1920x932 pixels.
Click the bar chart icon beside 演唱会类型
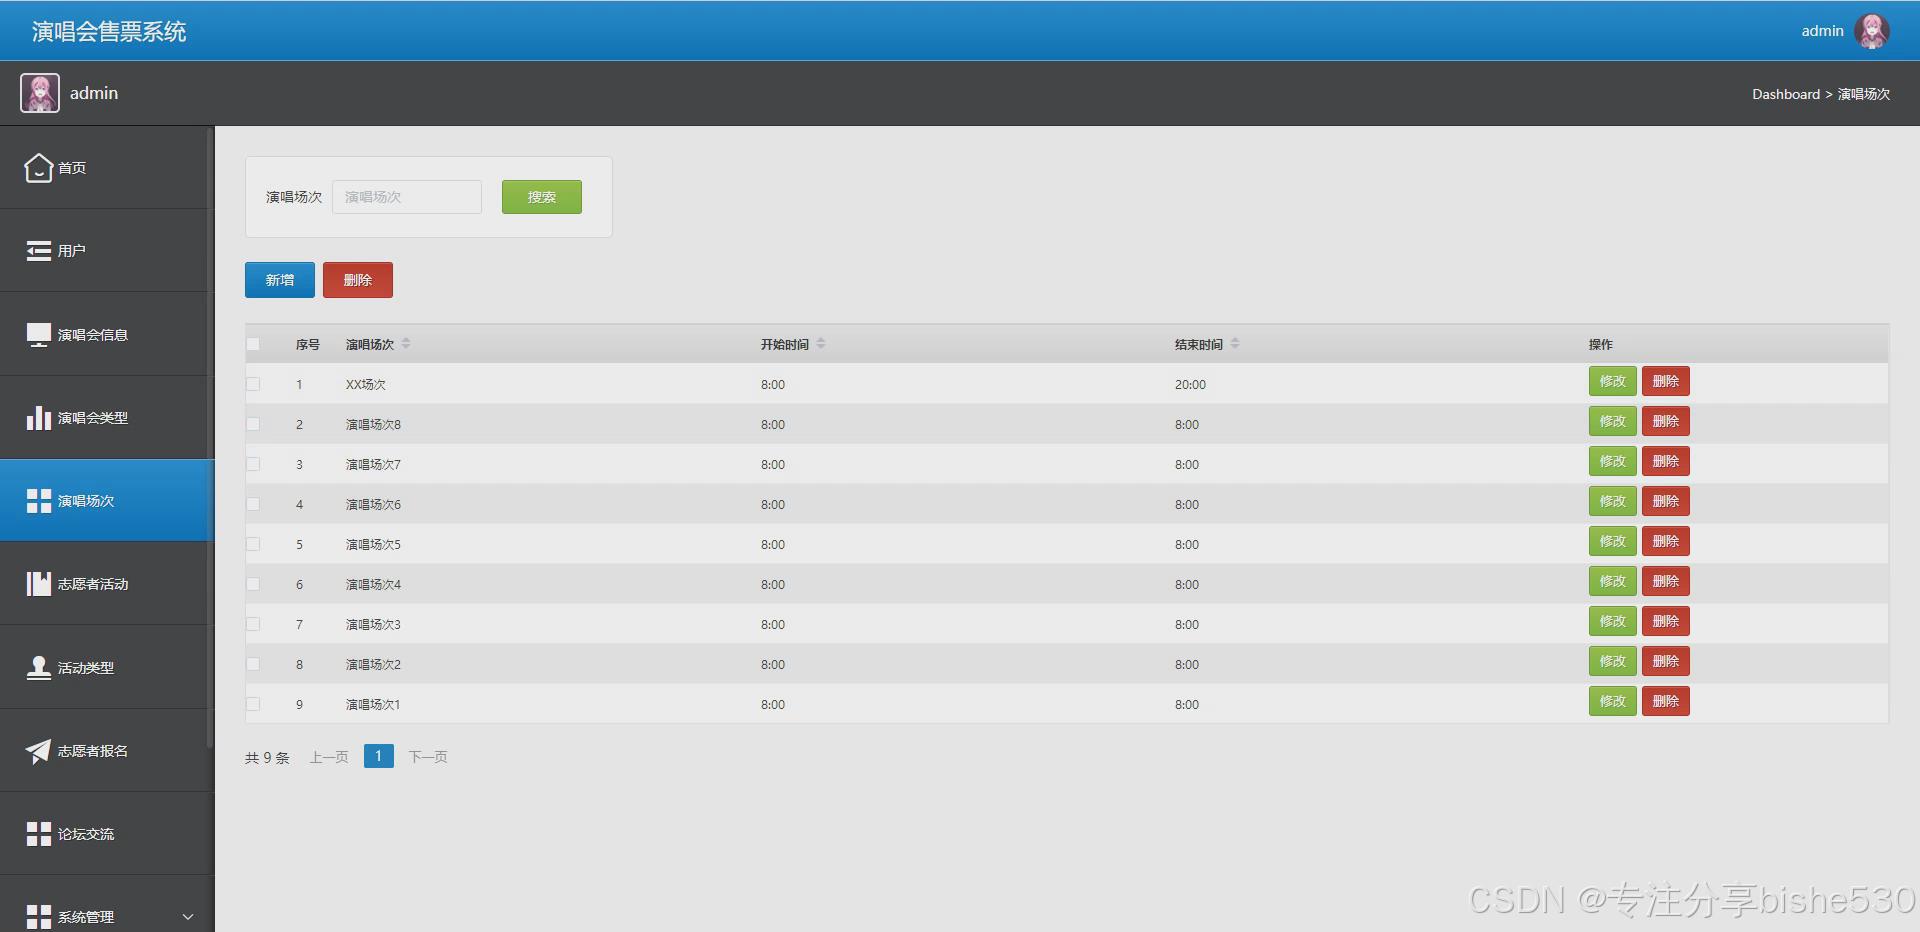point(39,417)
